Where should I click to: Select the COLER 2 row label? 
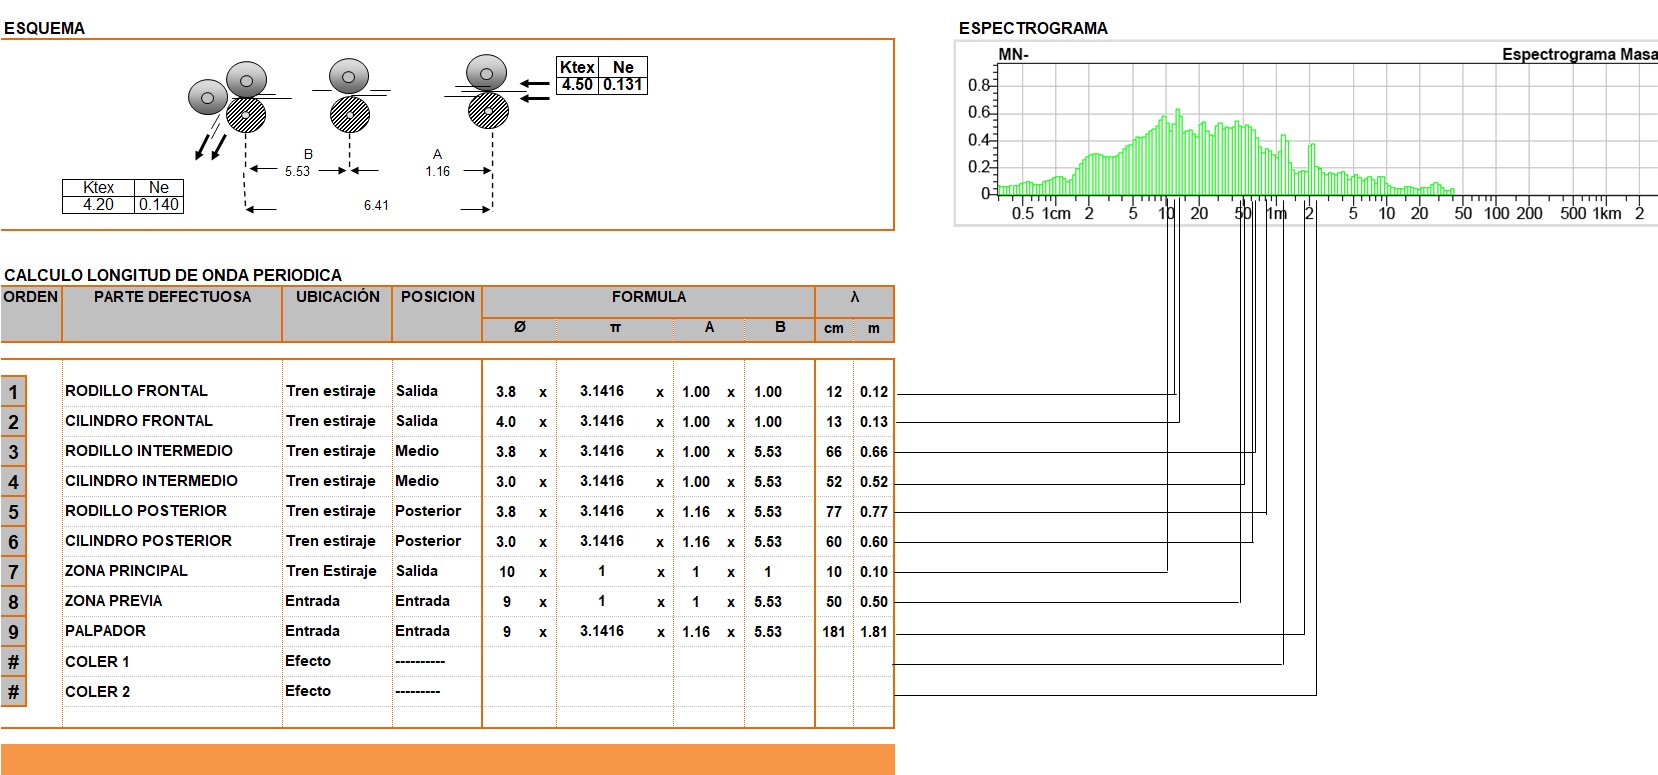click(97, 692)
